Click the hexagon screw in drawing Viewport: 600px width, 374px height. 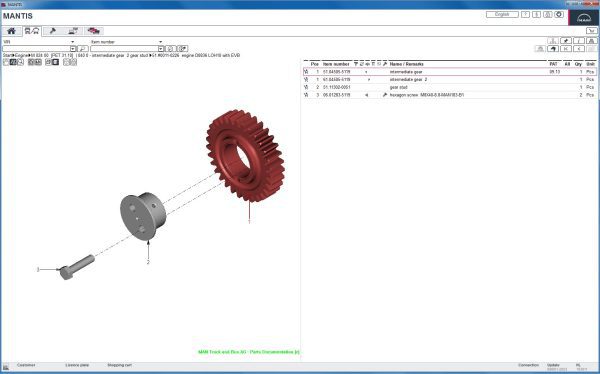(77, 267)
